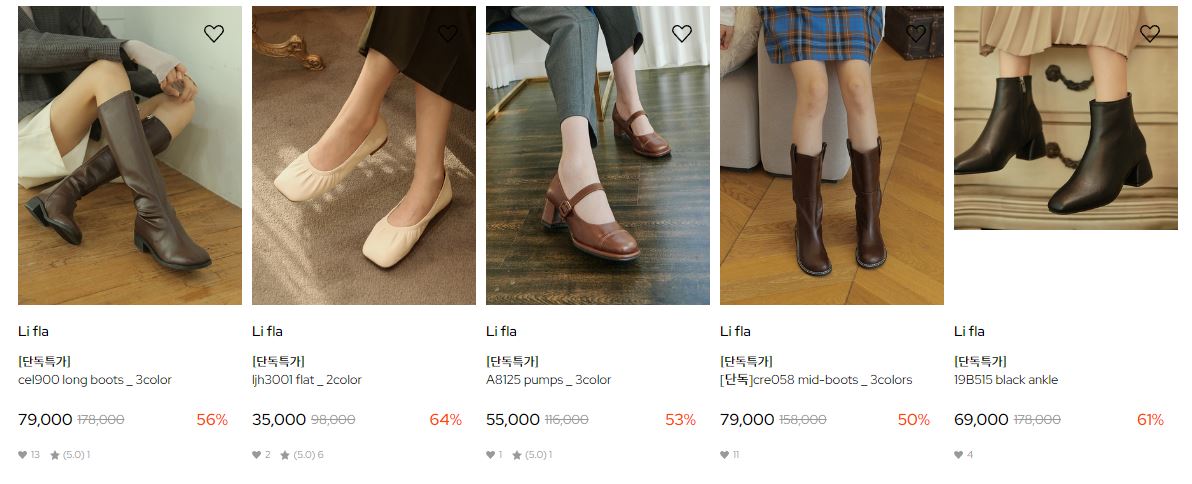Image resolution: width=1192 pixels, height=484 pixels.
Task: Click heart outline on 19B515 black ankle photo
Action: 1150,33
